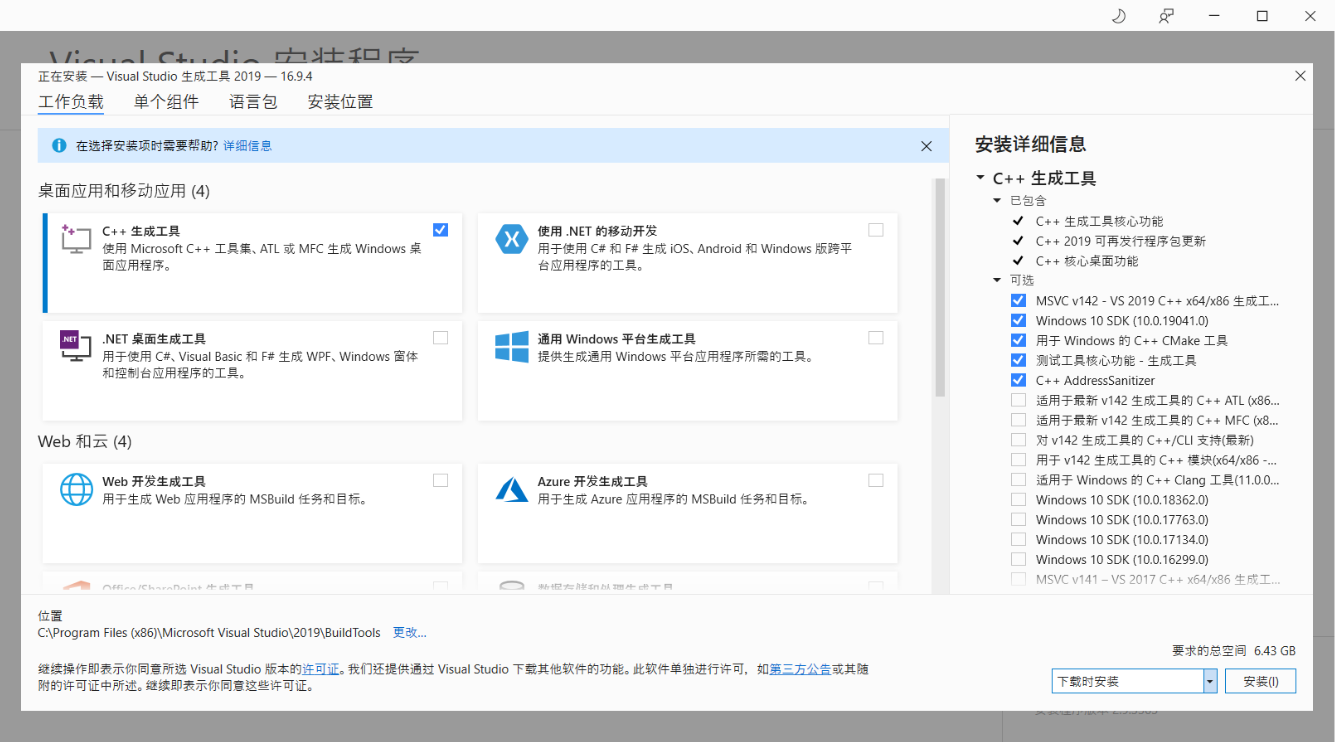Click C++ 生成工具核心功能 included item

point(1100,221)
